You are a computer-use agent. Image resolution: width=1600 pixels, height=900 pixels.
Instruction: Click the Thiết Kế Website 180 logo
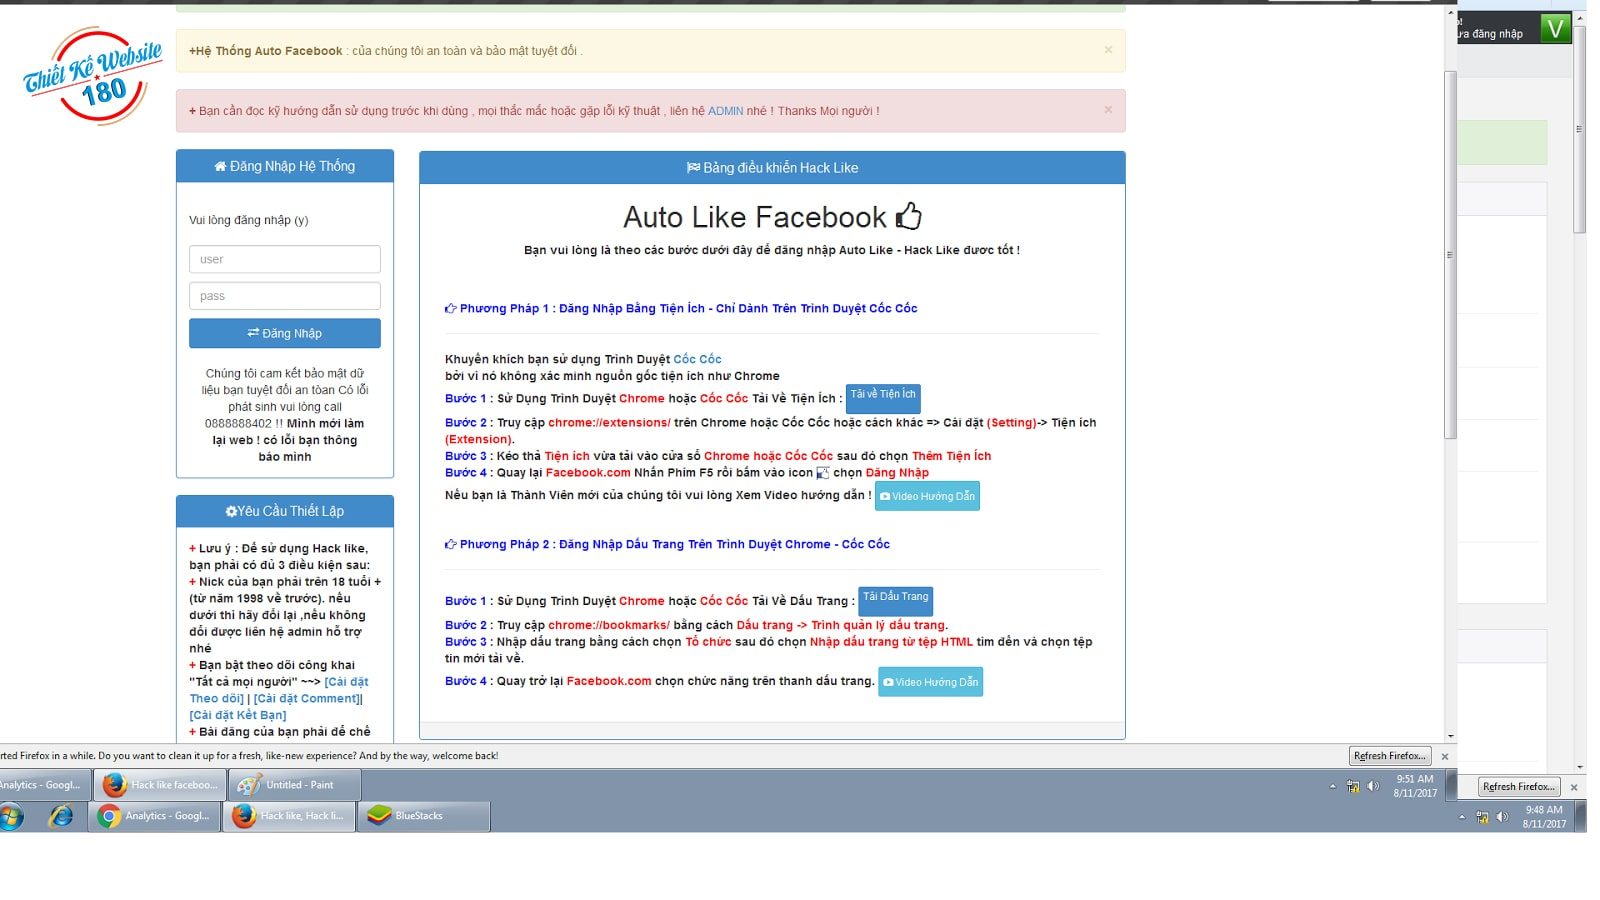(92, 76)
